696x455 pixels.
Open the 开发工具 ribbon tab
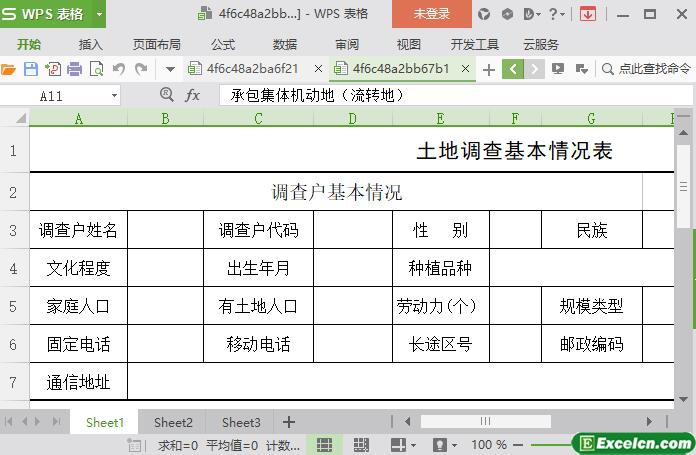point(475,44)
